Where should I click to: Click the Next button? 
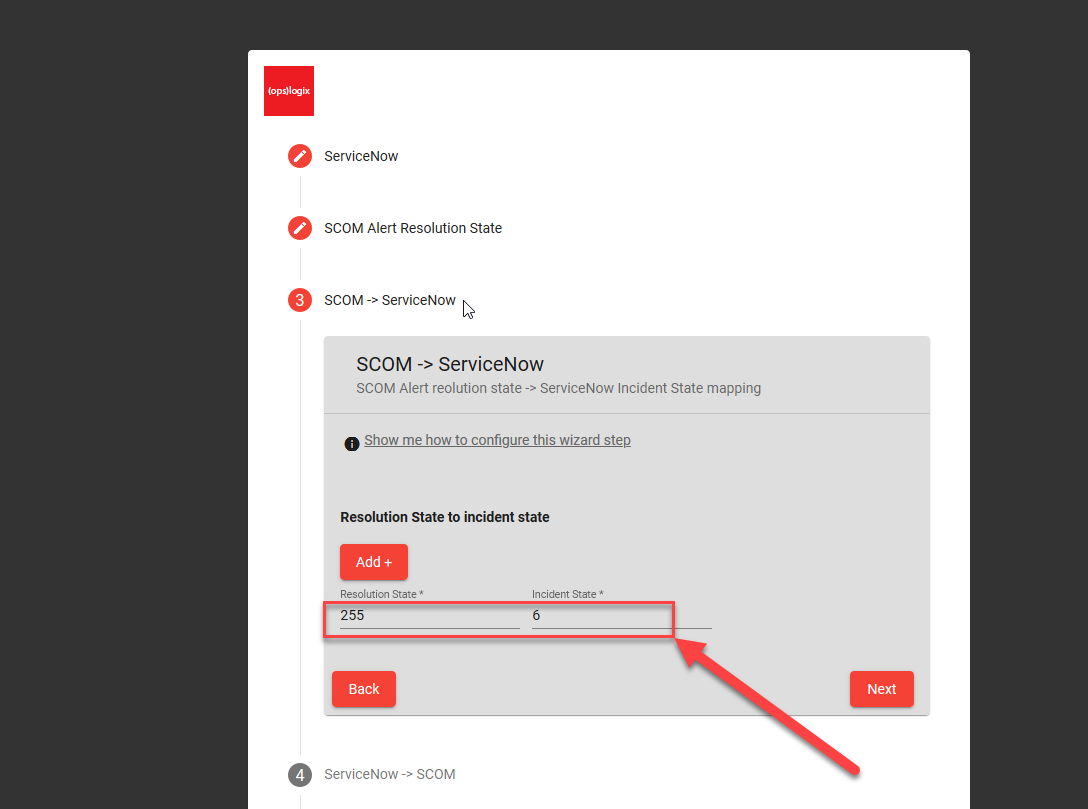click(881, 689)
